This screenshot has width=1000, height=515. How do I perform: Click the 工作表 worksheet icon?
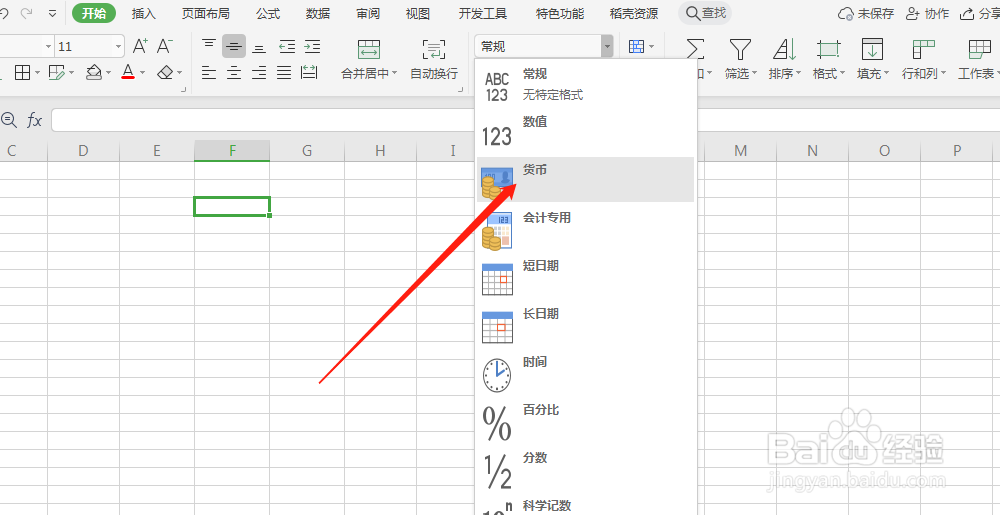(980, 48)
